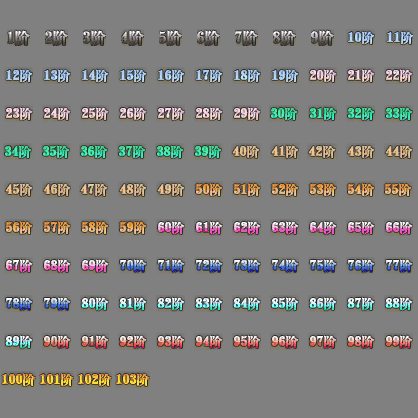418x418 pixels.
Task: Click the 45阶 label
Action: click(18, 190)
